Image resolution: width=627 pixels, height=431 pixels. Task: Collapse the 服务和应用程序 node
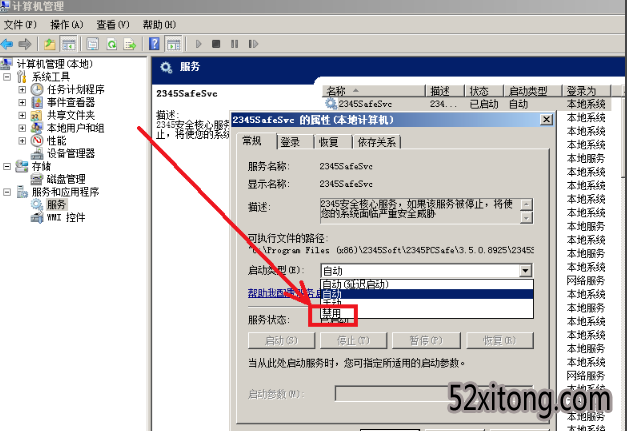point(7,192)
